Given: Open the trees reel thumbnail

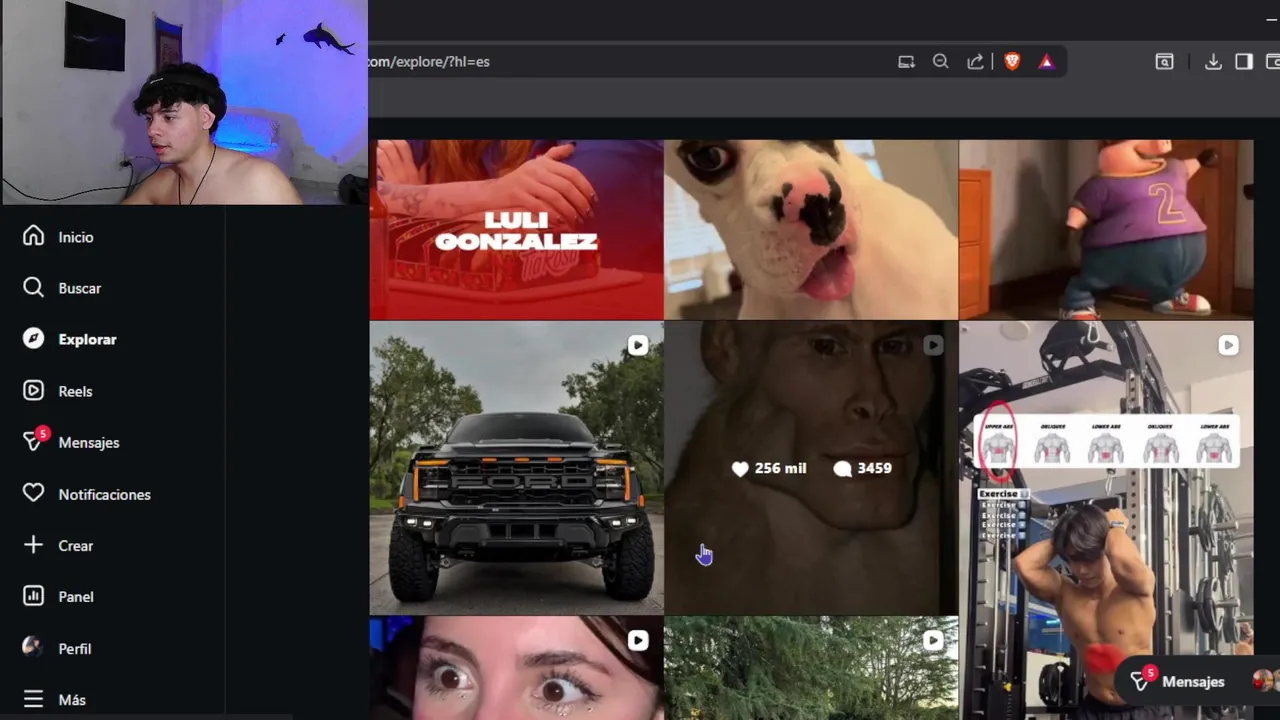Looking at the screenshot, I should pyautogui.click(x=811, y=668).
